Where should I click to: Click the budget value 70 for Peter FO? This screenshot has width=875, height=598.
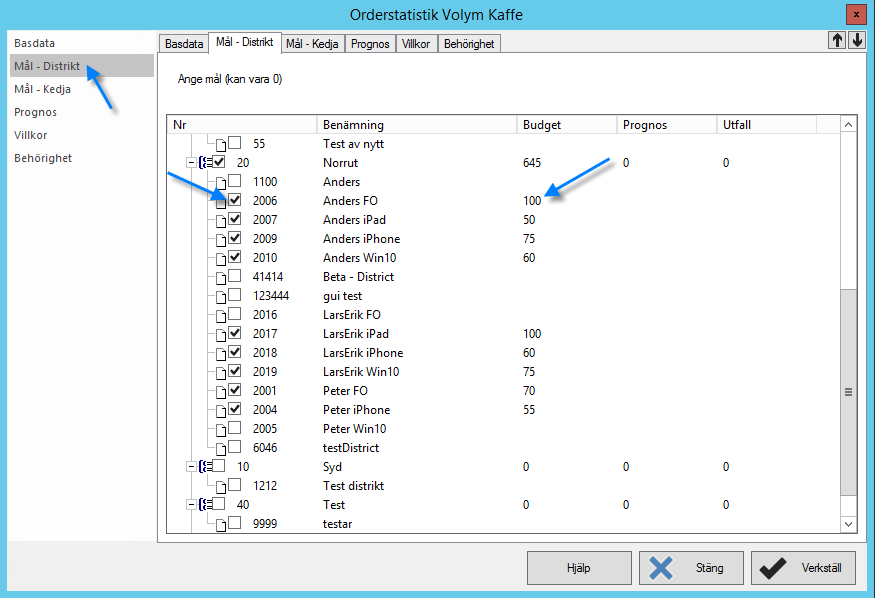coord(529,391)
